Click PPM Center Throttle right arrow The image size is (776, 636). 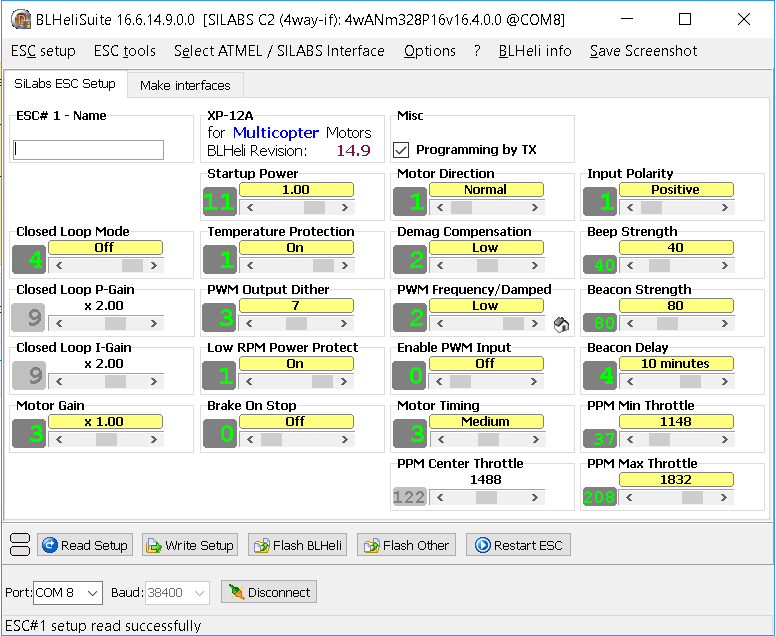coord(535,497)
